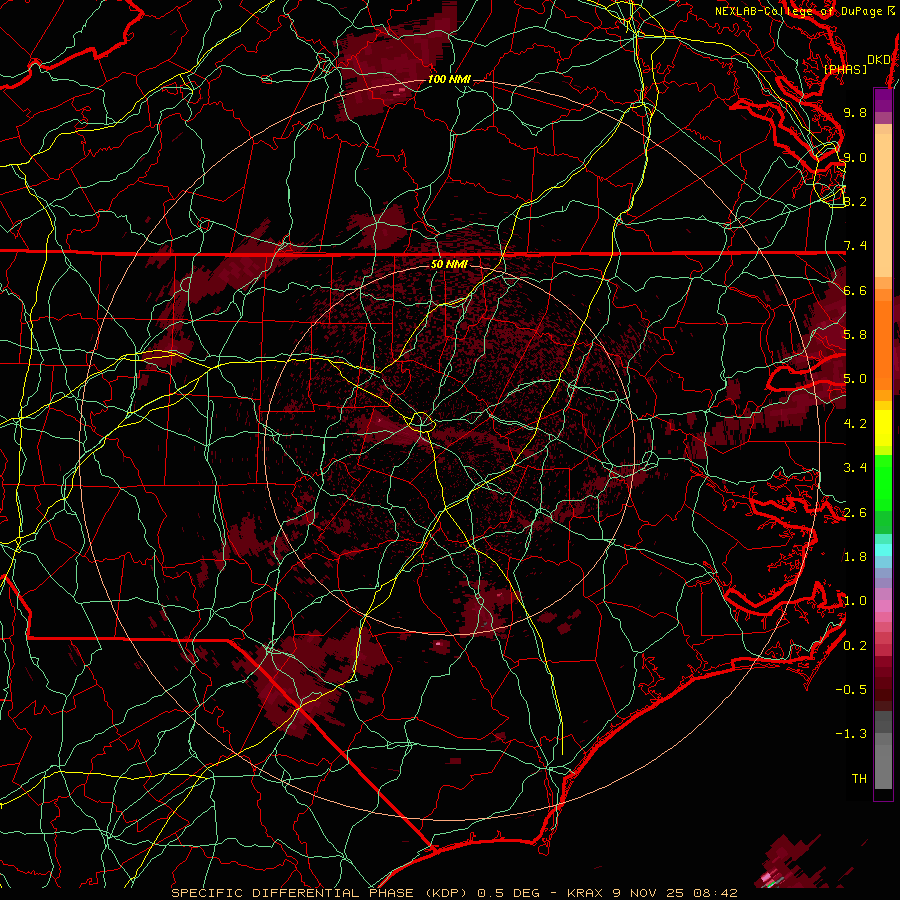Click the 5.0 value on the scale

855,379
